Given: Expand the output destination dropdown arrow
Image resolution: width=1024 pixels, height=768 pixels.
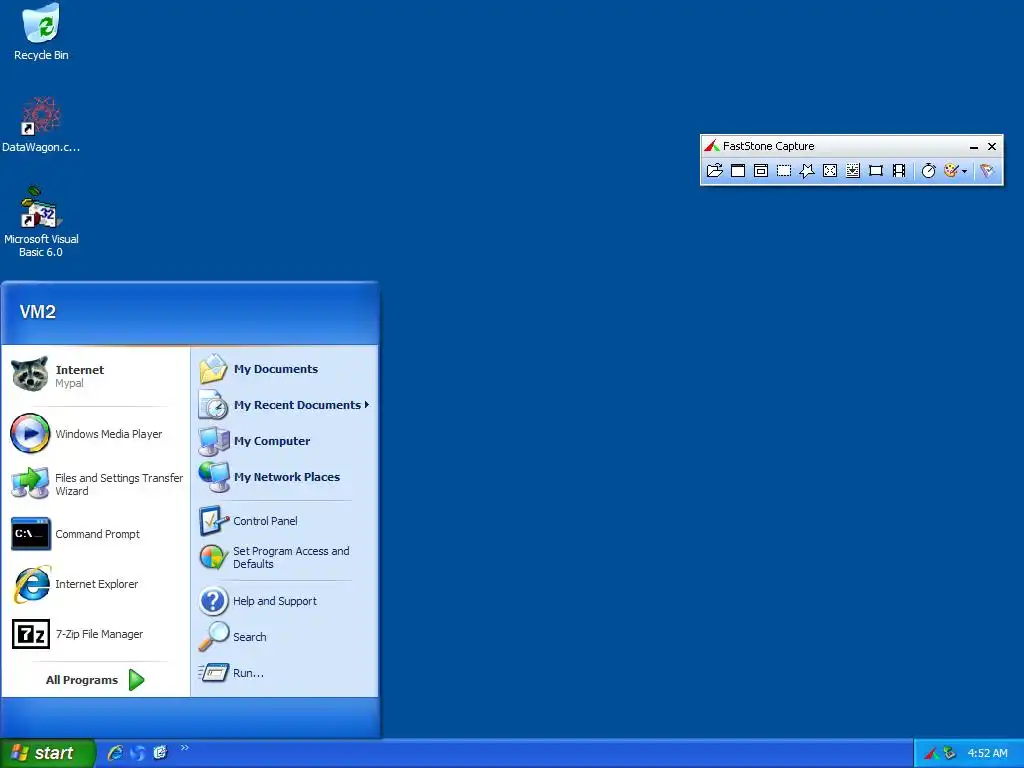Looking at the screenshot, I should 965,171.
